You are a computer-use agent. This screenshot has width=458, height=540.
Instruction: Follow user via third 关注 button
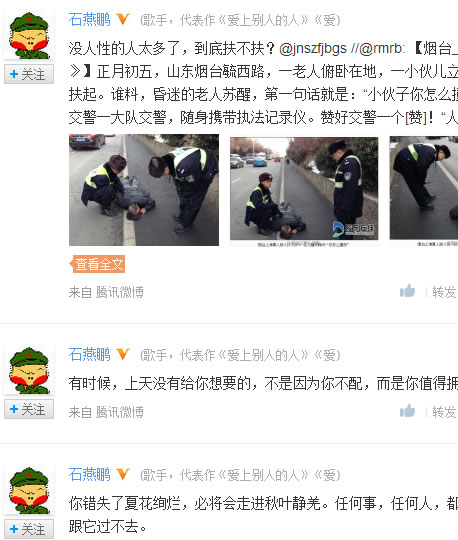point(29,529)
